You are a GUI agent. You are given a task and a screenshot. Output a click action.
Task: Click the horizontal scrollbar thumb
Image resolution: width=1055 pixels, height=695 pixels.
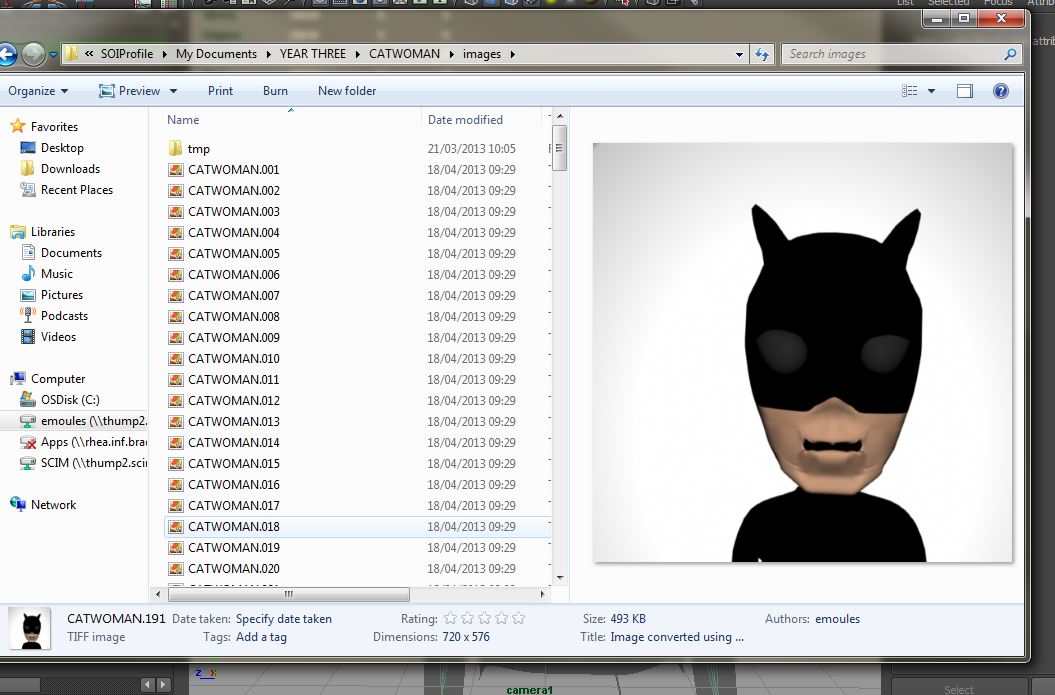coord(289,594)
